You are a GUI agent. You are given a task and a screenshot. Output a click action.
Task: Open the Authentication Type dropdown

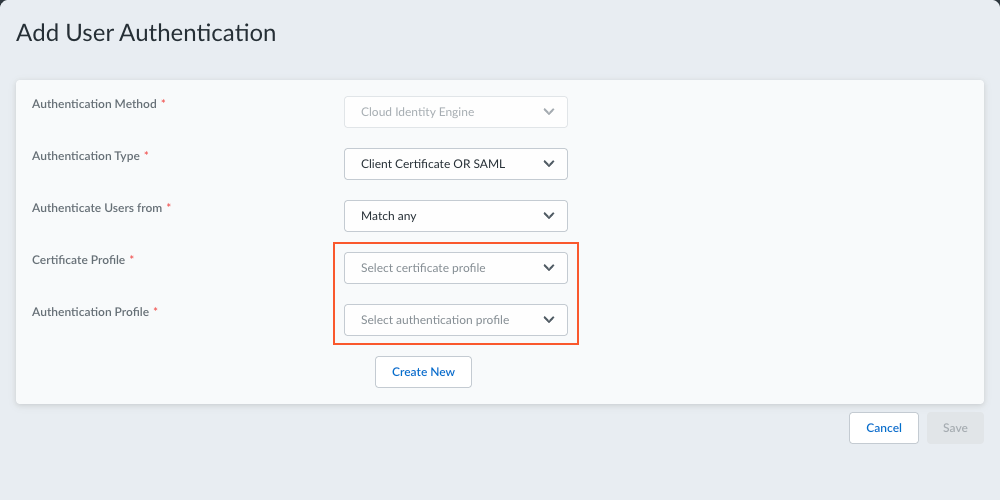tap(455, 164)
